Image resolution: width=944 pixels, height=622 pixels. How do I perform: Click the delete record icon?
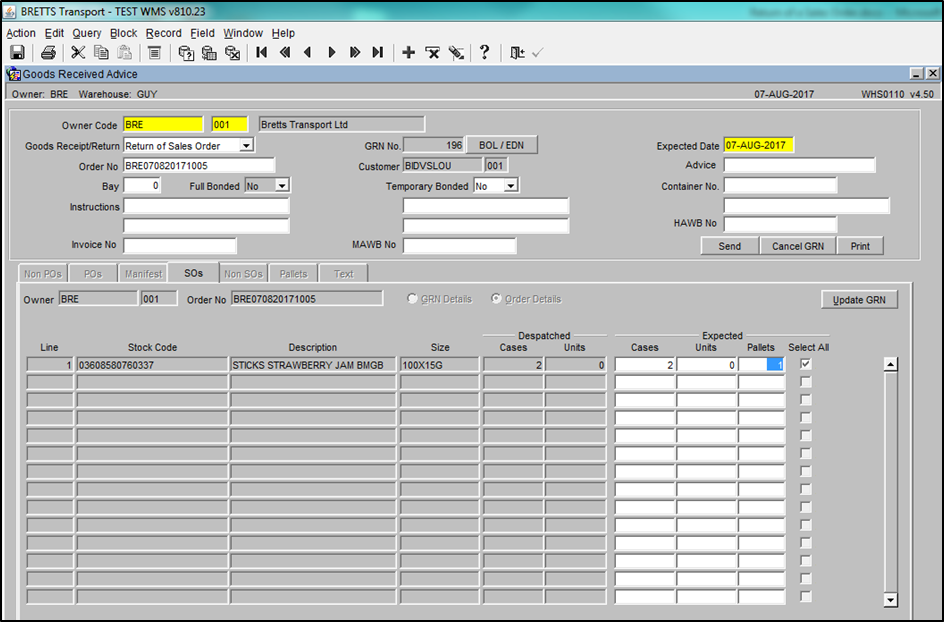(x=432, y=53)
